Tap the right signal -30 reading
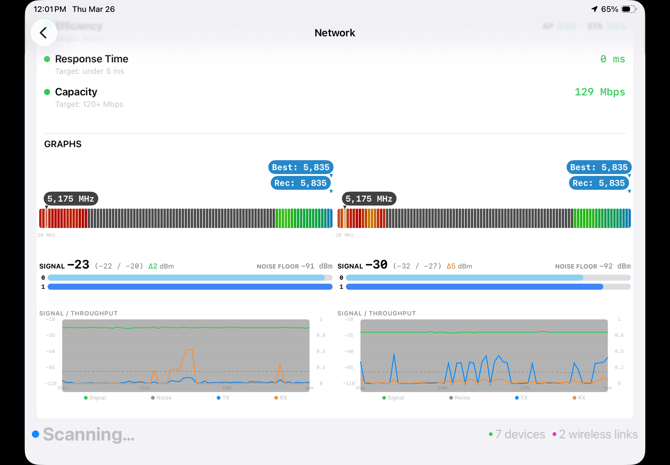Viewport: 670px width, 465px height. tap(376, 265)
